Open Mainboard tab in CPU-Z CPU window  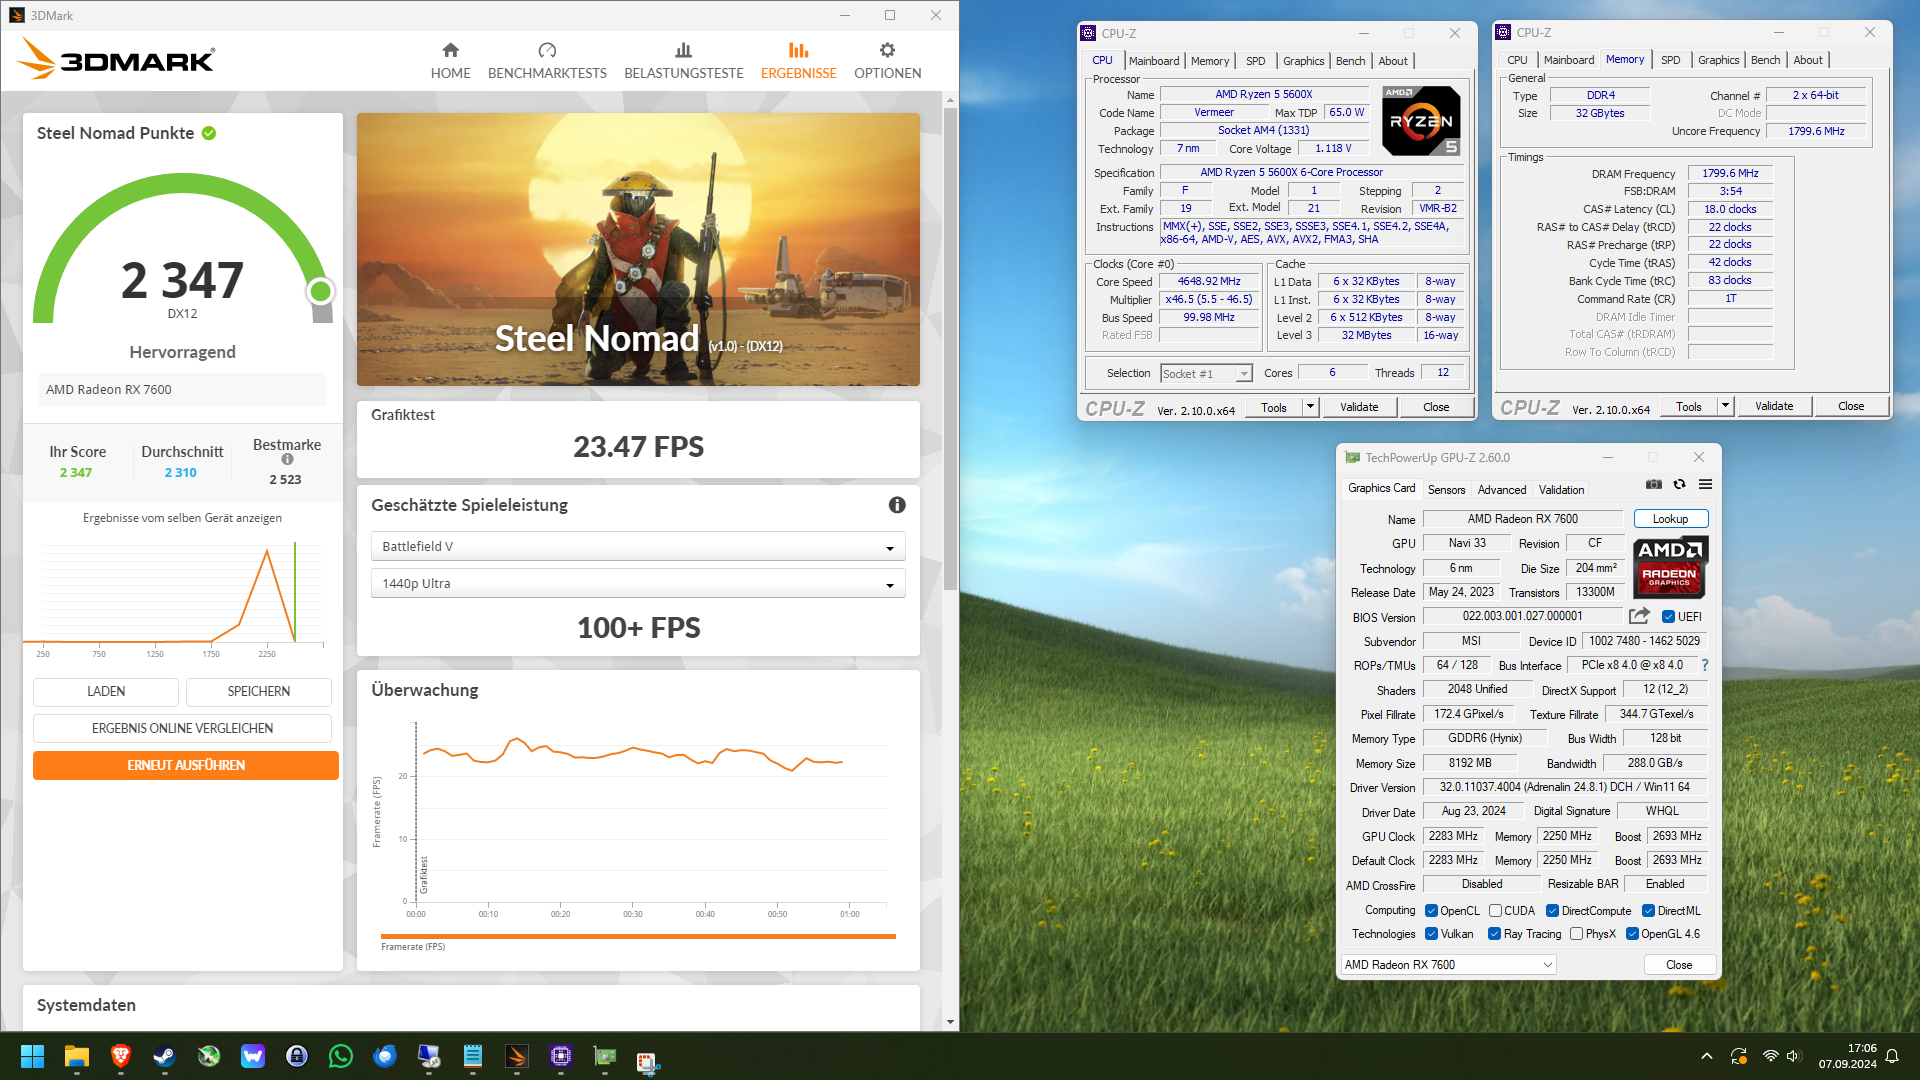click(x=1154, y=61)
